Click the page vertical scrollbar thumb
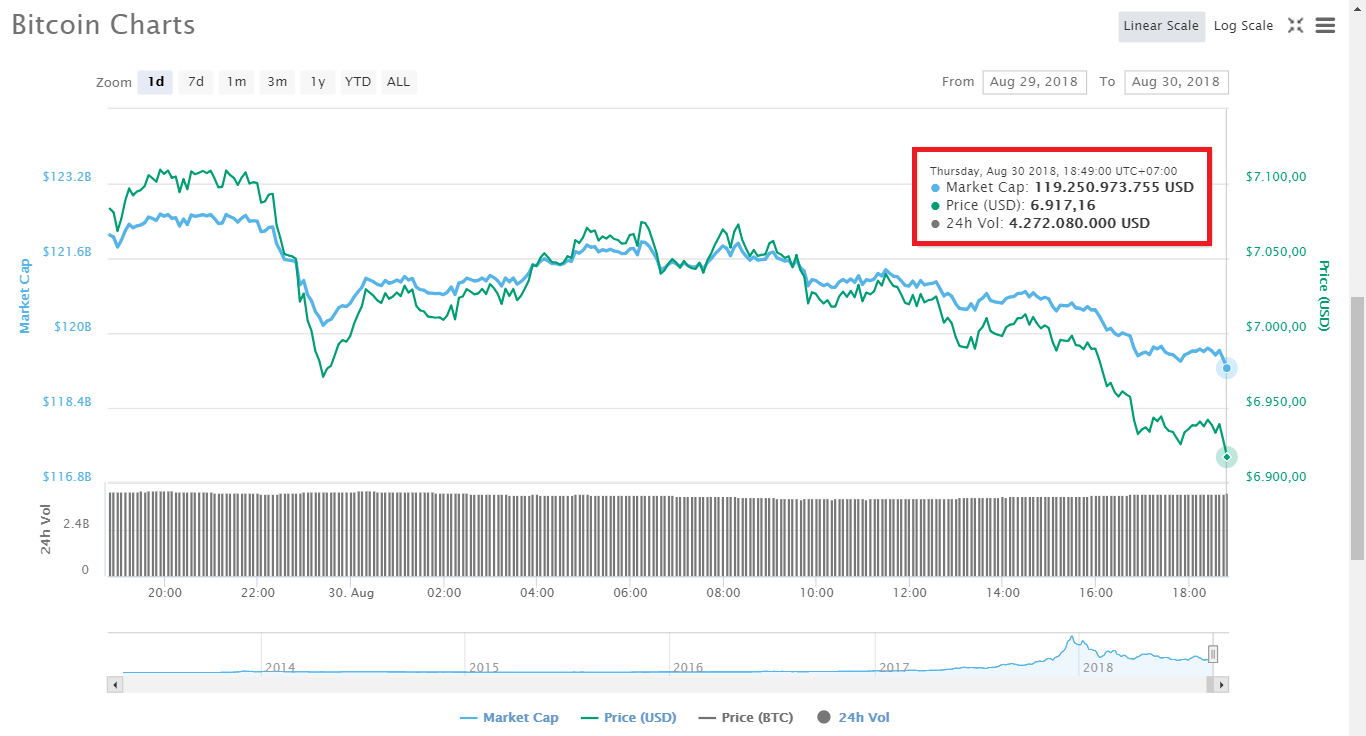The width and height of the screenshot is (1366, 736). point(1357,428)
